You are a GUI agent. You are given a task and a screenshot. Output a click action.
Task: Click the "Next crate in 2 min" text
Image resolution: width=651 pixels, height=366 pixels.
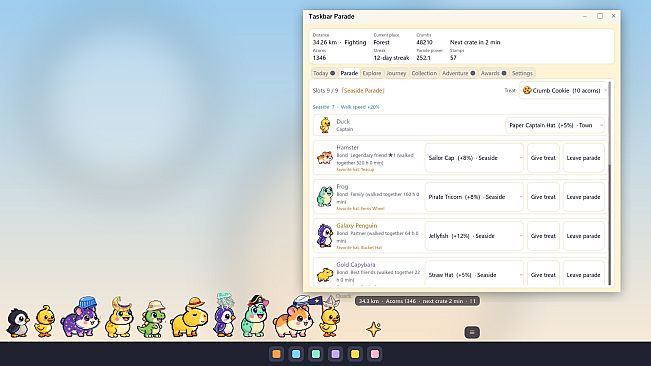pos(475,42)
